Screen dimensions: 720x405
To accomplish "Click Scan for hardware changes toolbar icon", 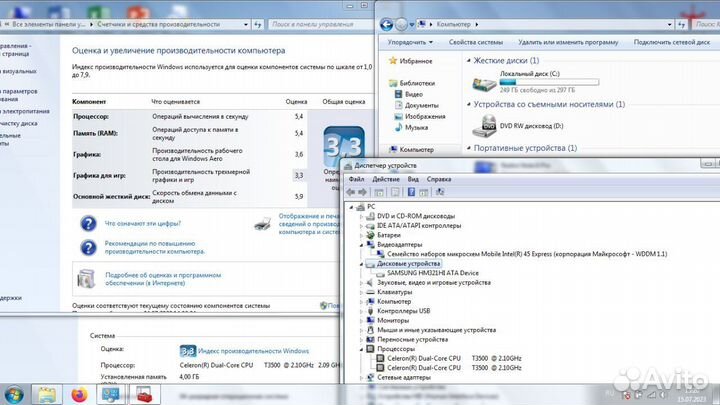I will coord(440,192).
